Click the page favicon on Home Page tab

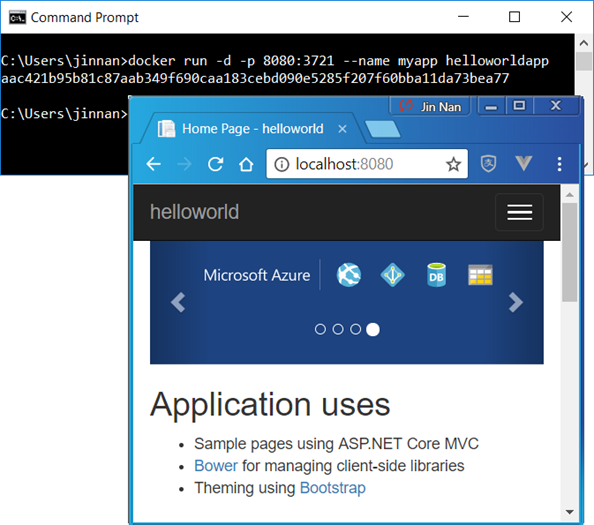166,129
